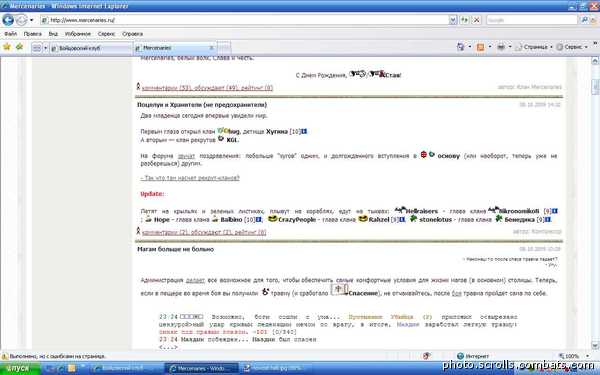The width and height of the screenshot is (600, 375).
Task: Follow the link about рекрут-кланов
Action: pyautogui.click(x=190, y=178)
